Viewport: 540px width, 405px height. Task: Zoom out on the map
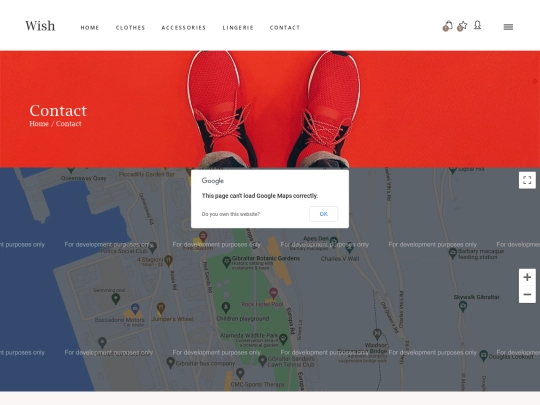pyautogui.click(x=527, y=294)
